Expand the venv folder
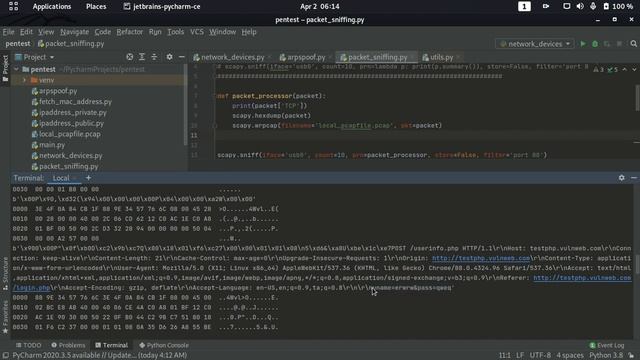 (24, 80)
